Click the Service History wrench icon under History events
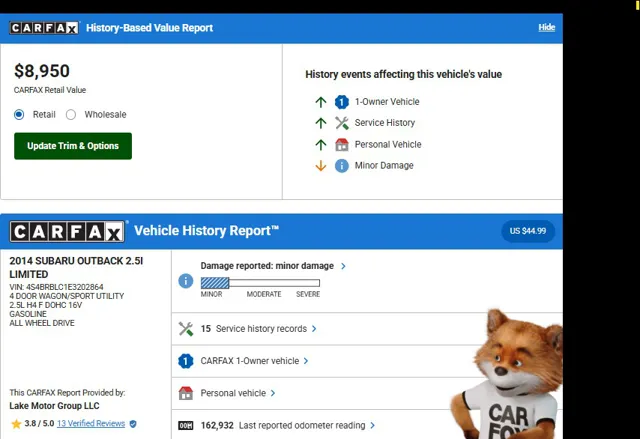Image resolution: width=640 pixels, height=439 pixels. 342,123
